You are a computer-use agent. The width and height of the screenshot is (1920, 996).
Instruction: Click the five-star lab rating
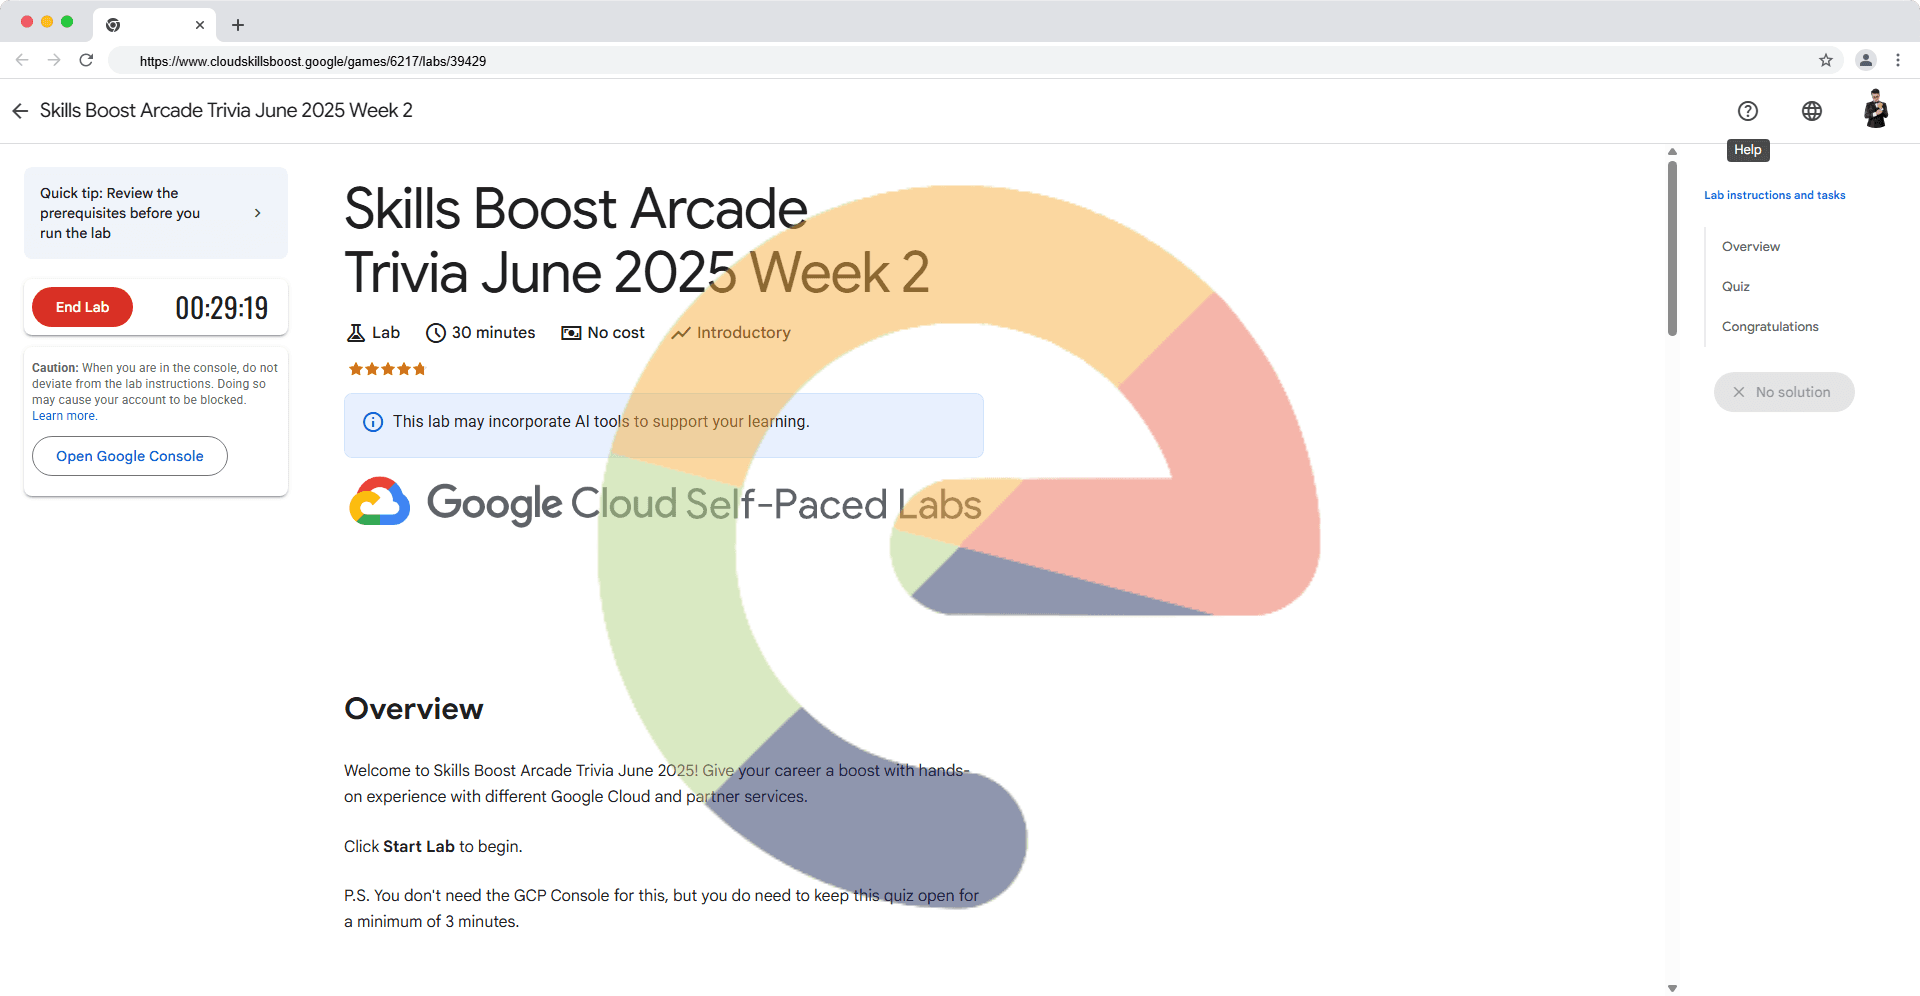point(387,369)
